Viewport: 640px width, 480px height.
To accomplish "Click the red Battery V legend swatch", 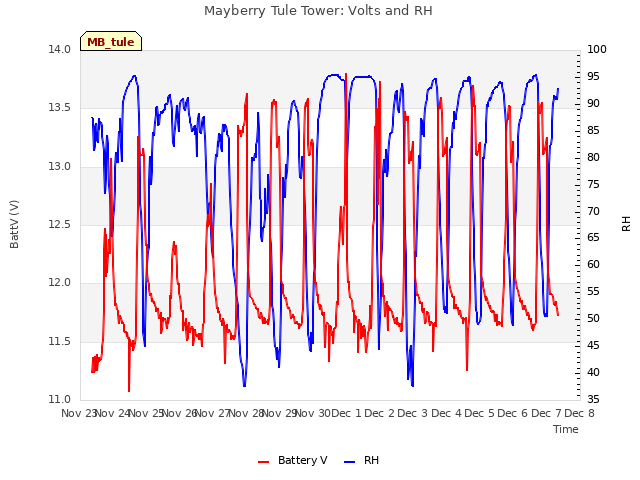I will point(264,462).
